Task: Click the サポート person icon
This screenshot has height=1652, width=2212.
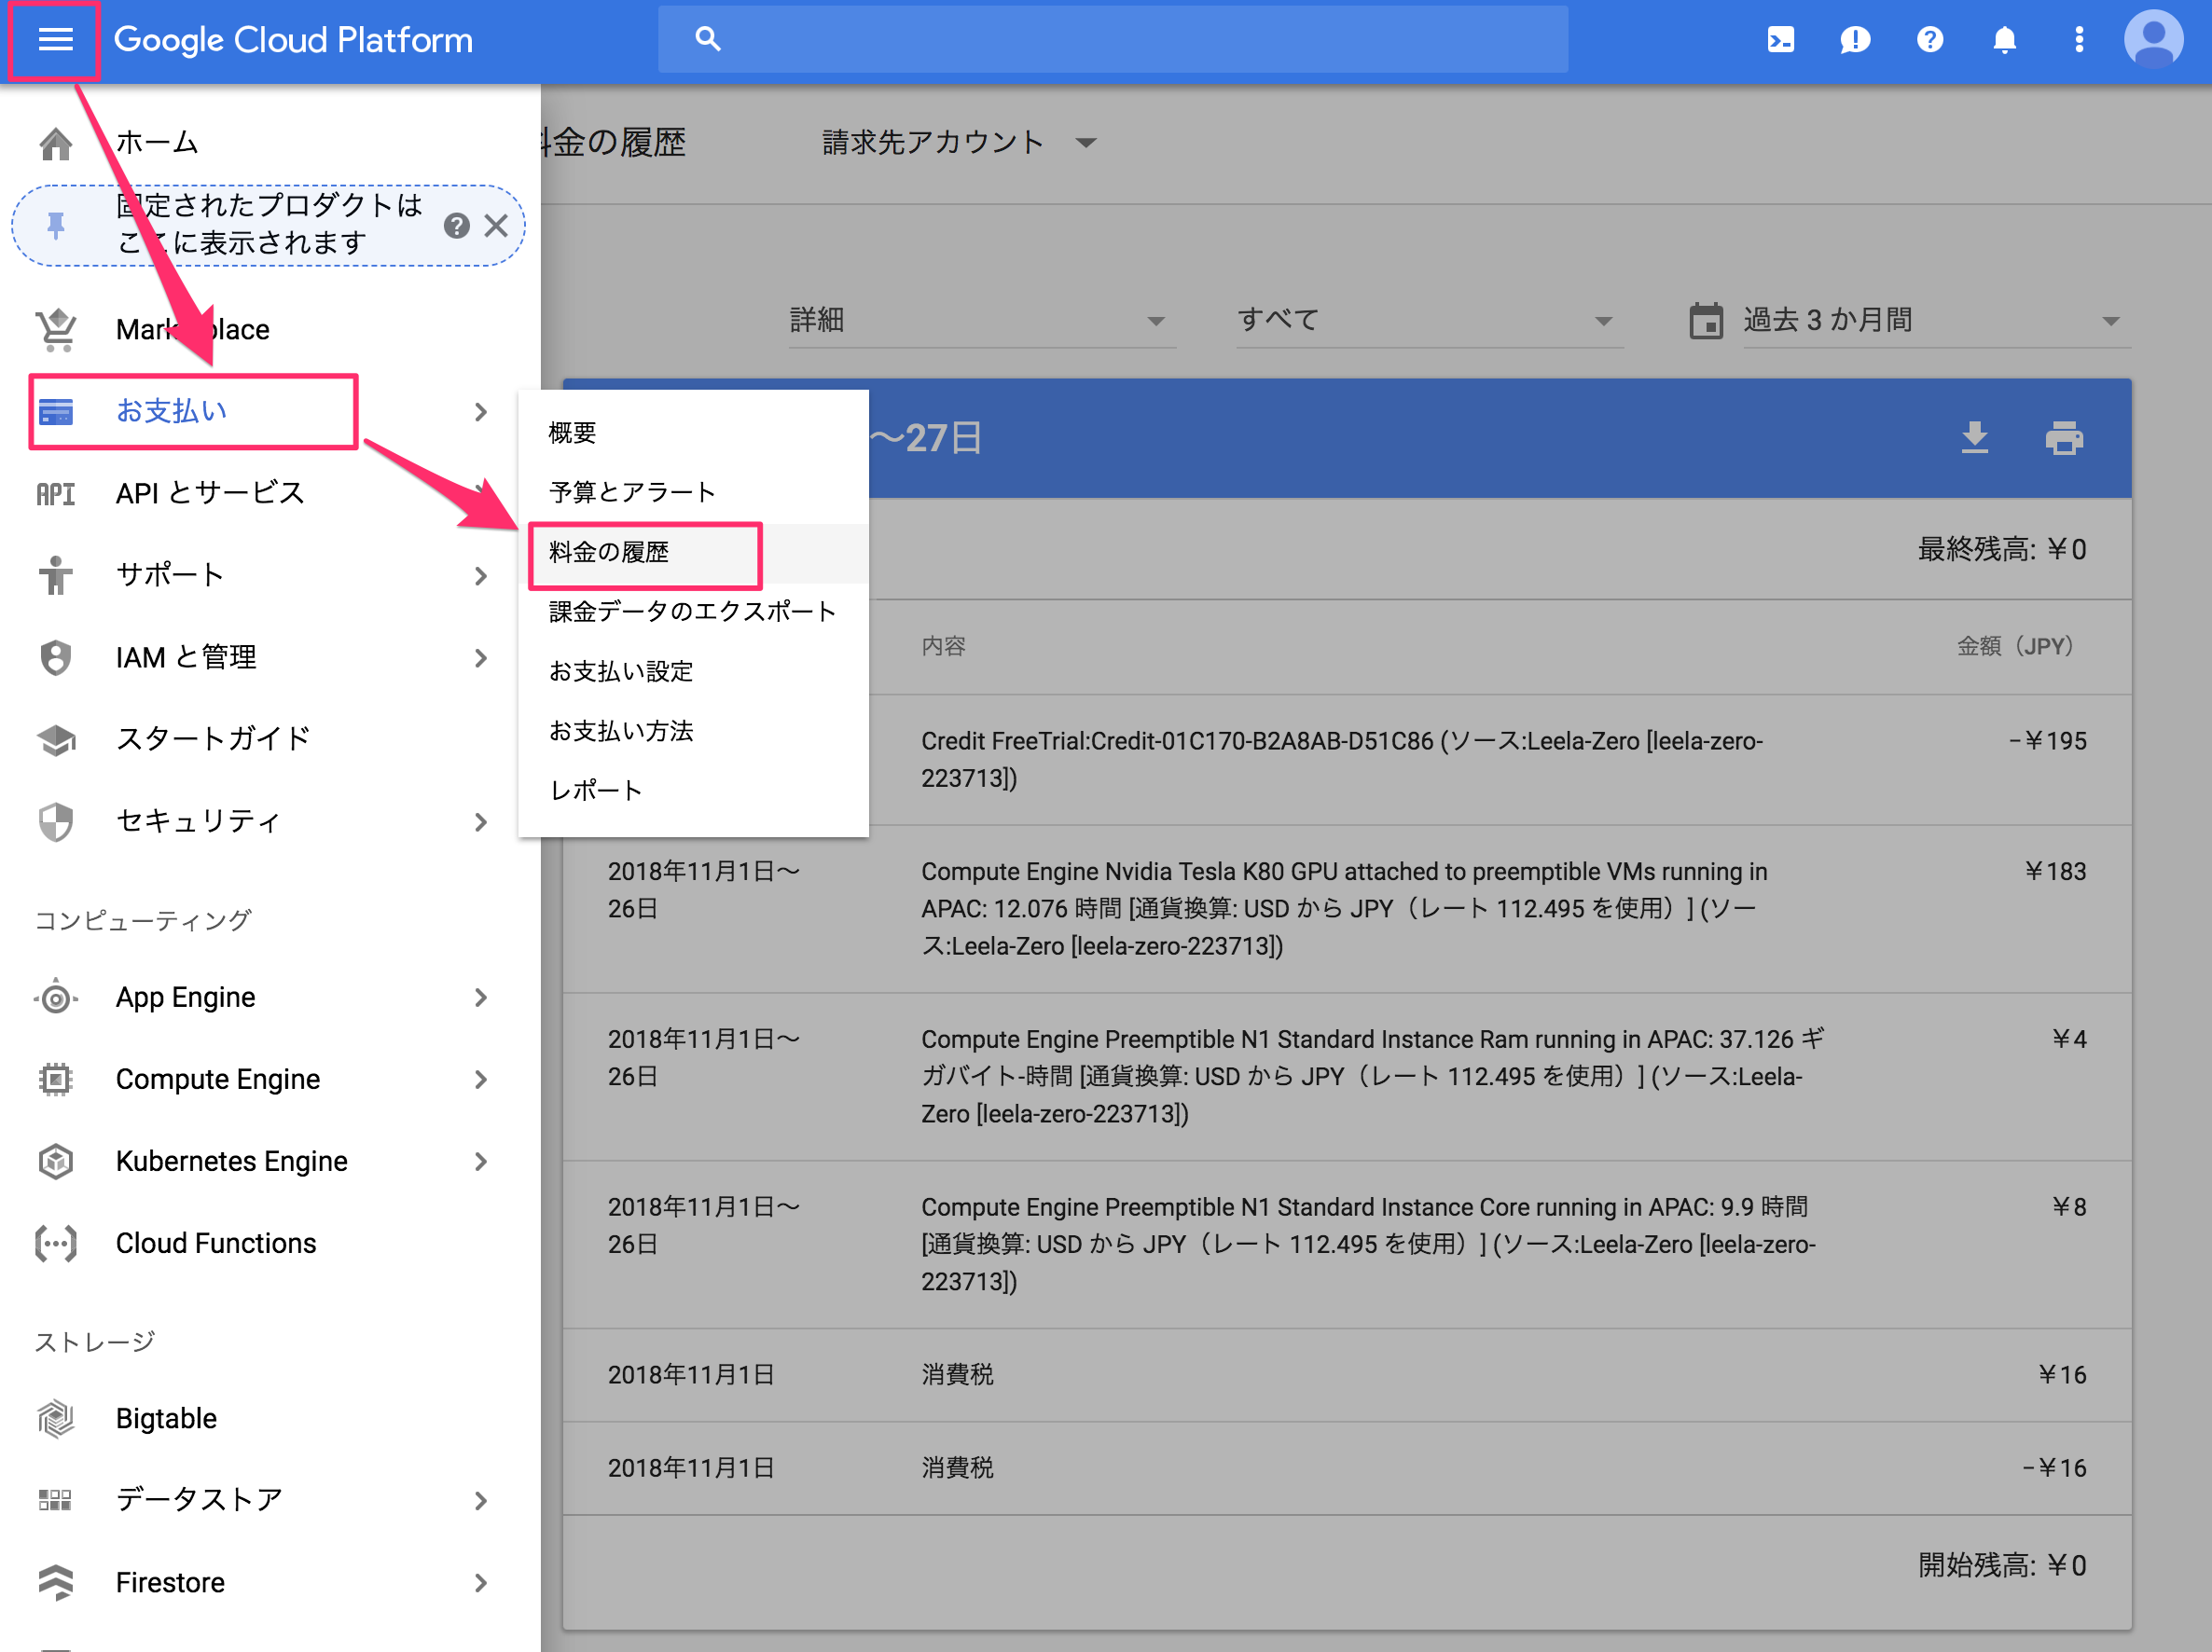Action: point(56,575)
